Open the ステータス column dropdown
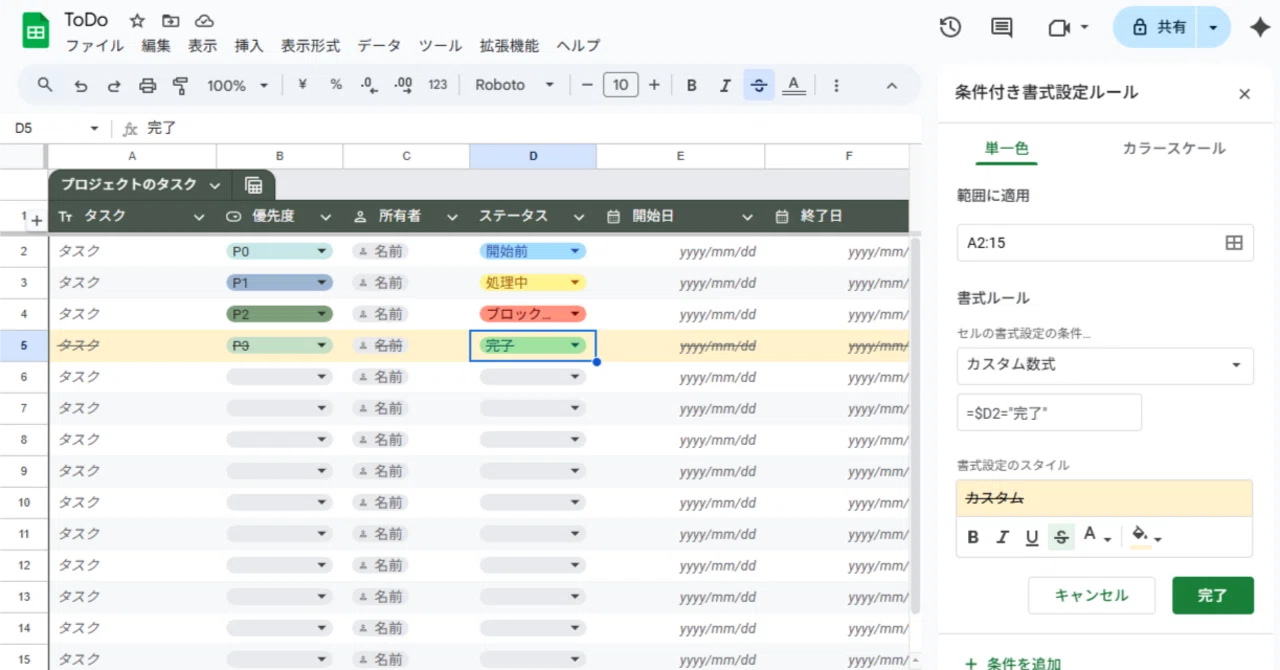The height and width of the screenshot is (670, 1280). tap(578, 217)
